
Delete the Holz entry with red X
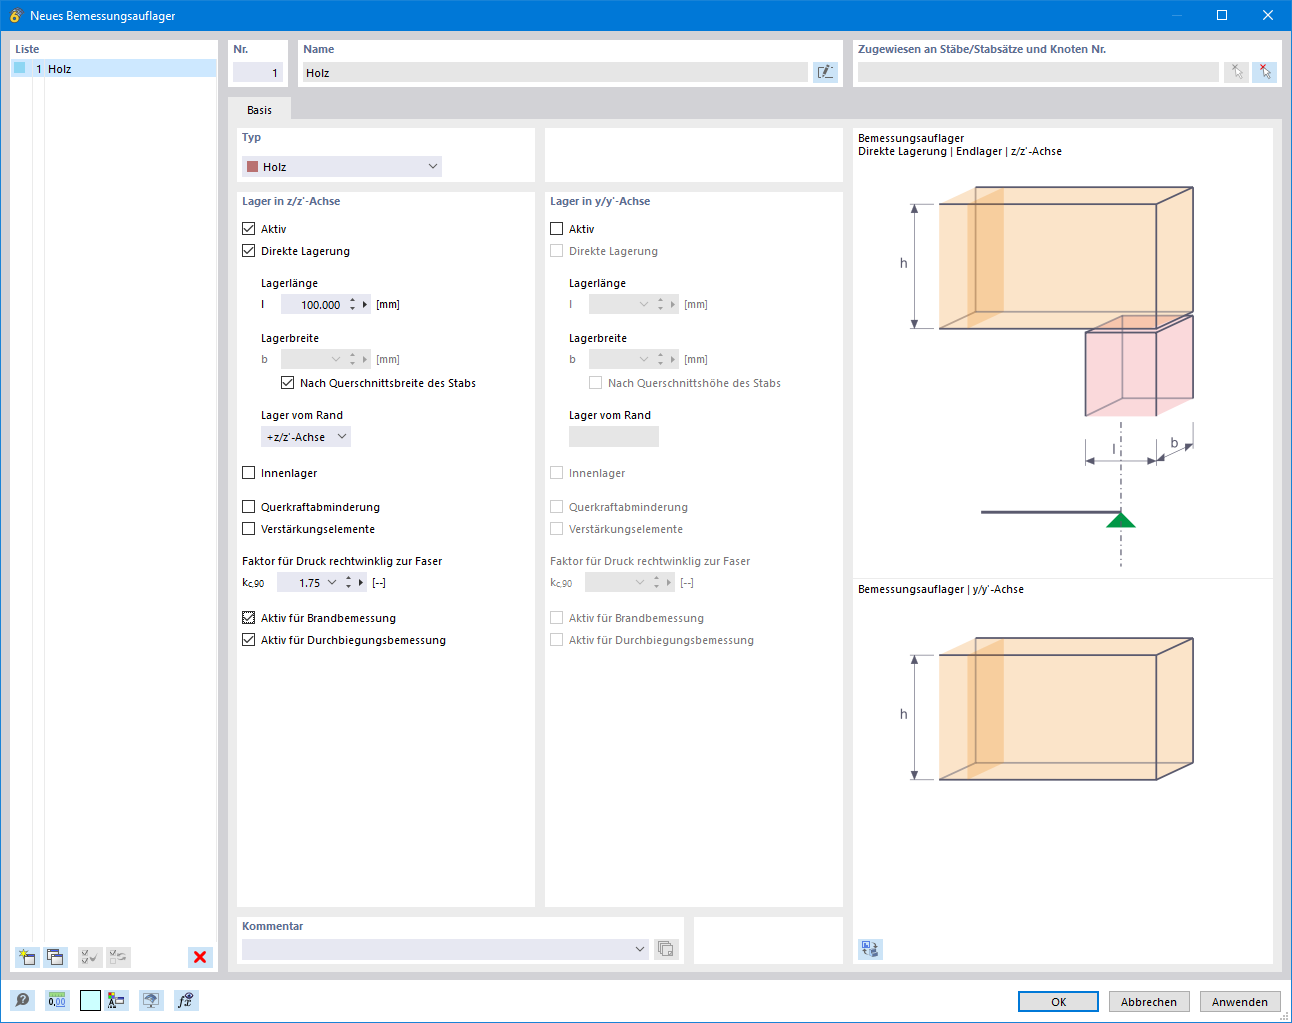(x=199, y=957)
